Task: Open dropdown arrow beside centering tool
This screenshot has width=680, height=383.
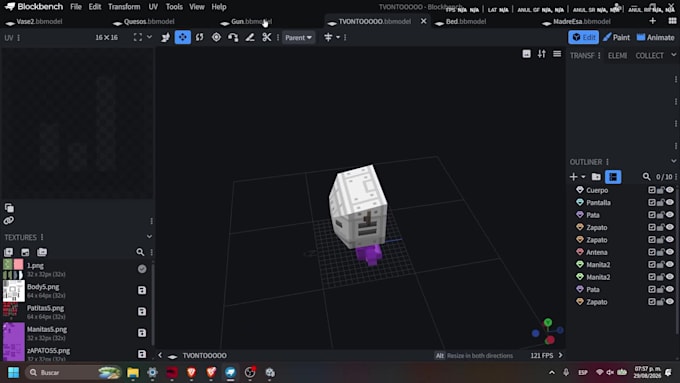Action: (x=338, y=38)
